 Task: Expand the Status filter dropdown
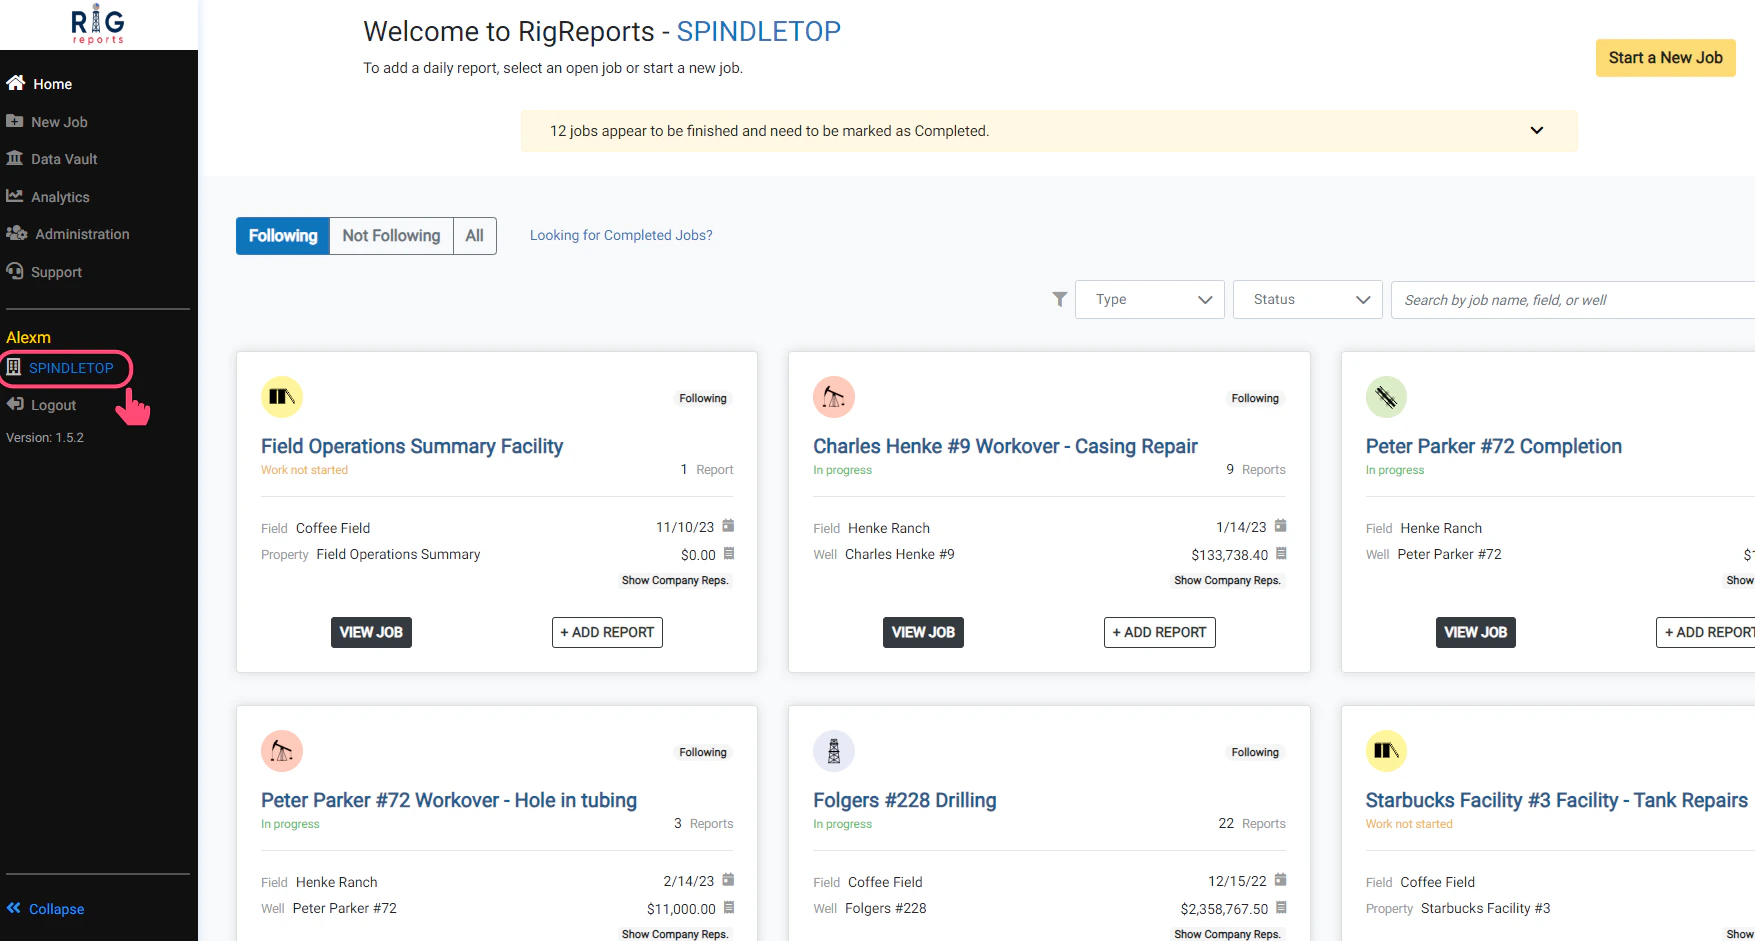click(x=1306, y=299)
